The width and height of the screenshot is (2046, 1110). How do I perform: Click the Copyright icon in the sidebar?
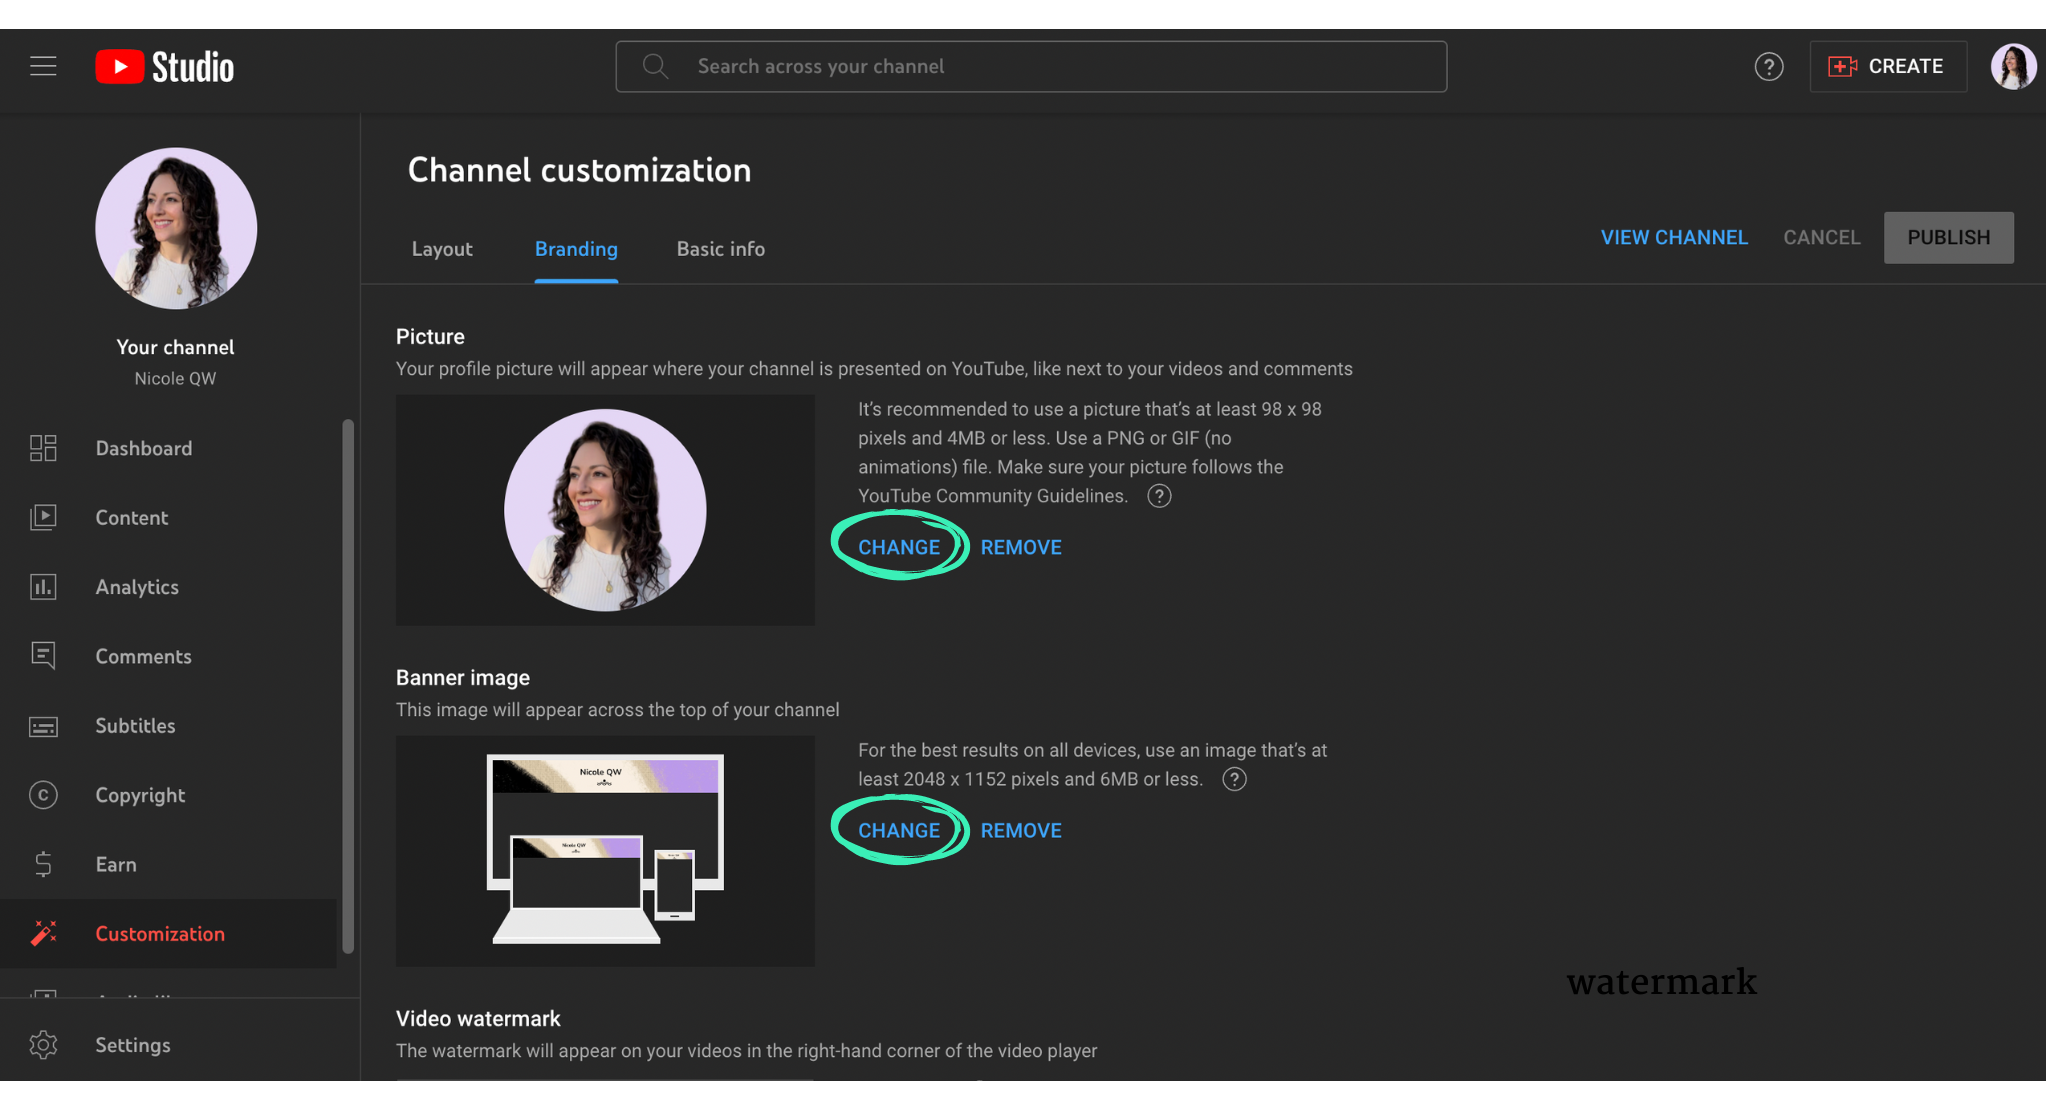[x=43, y=795]
